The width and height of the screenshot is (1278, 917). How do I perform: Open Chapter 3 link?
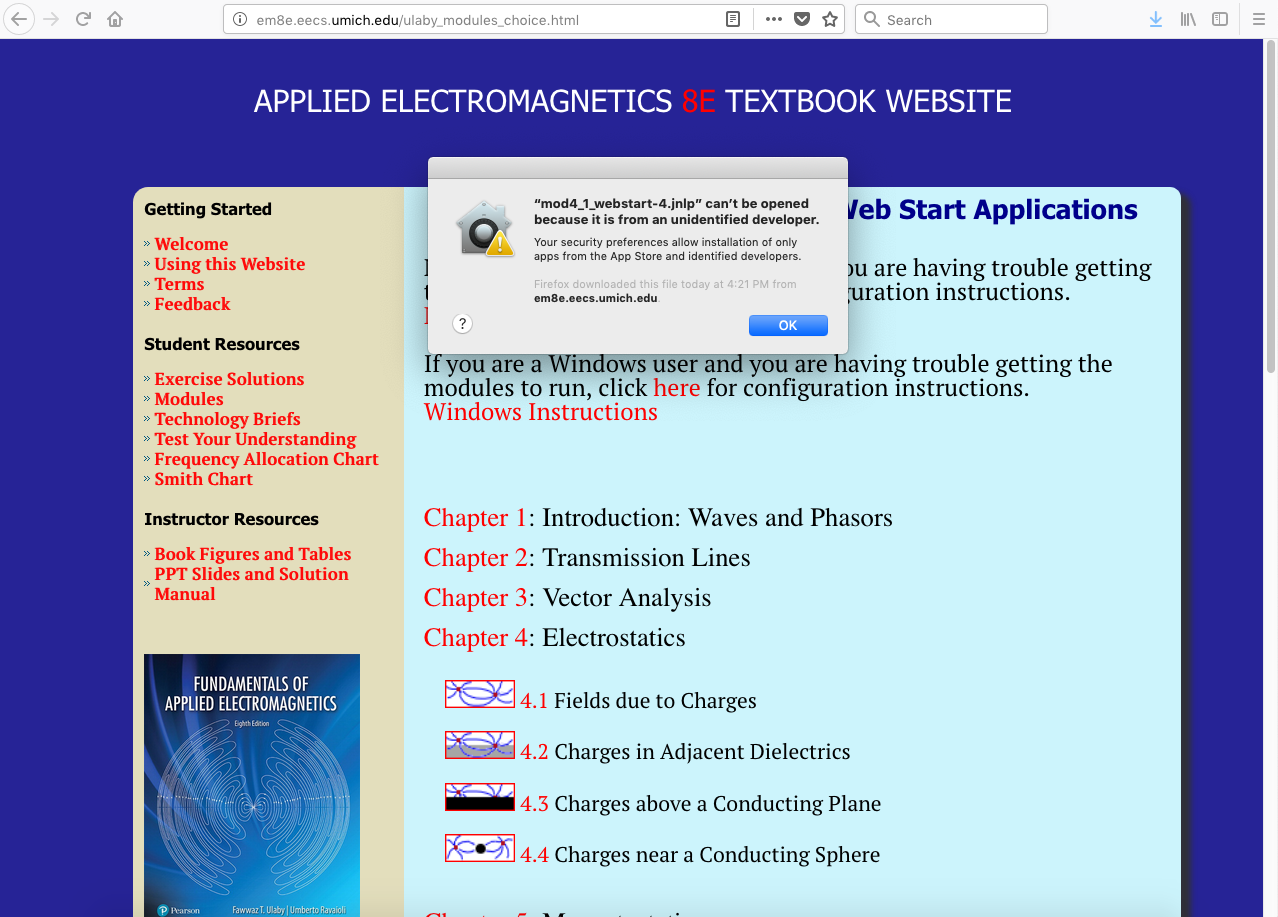tap(475, 598)
